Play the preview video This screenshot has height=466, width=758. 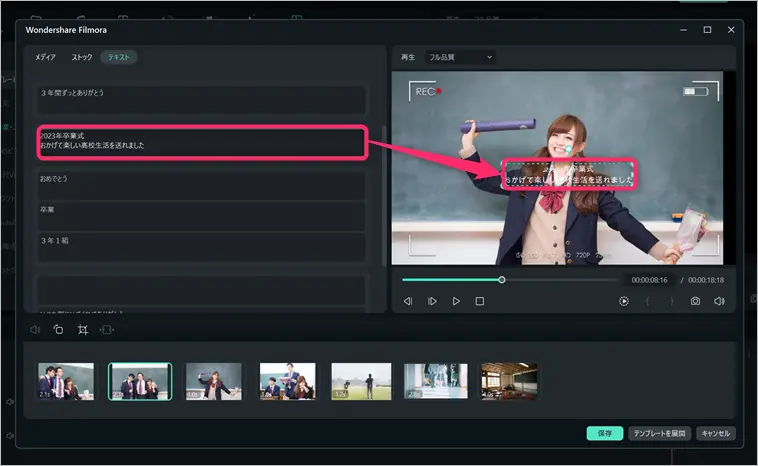click(456, 301)
